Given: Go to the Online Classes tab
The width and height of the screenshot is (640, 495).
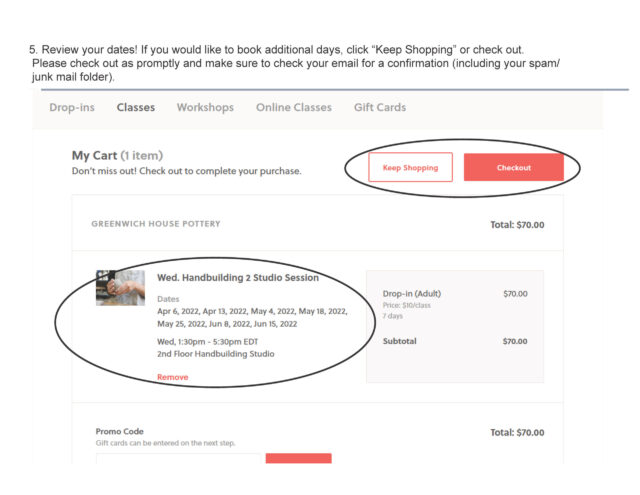Looking at the screenshot, I should click(293, 108).
